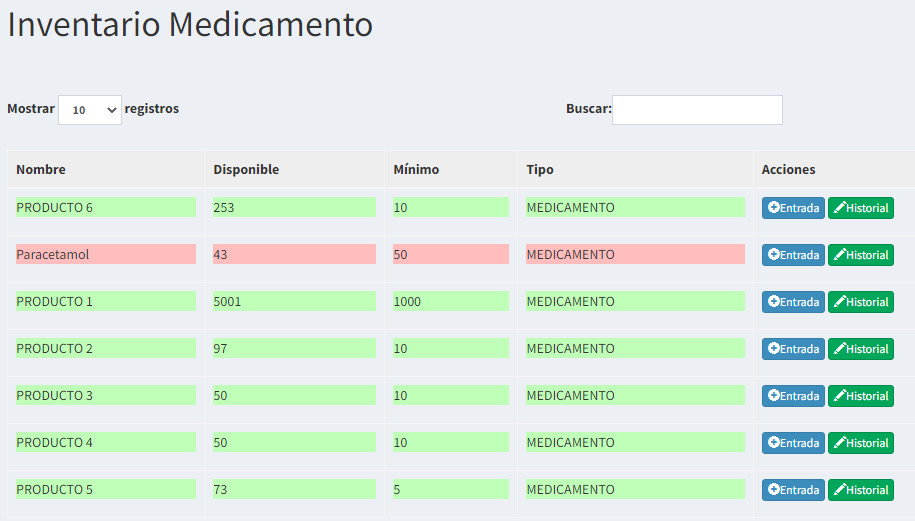Click the pencil icon on PRODUCTO 4 Historial

click(840, 442)
